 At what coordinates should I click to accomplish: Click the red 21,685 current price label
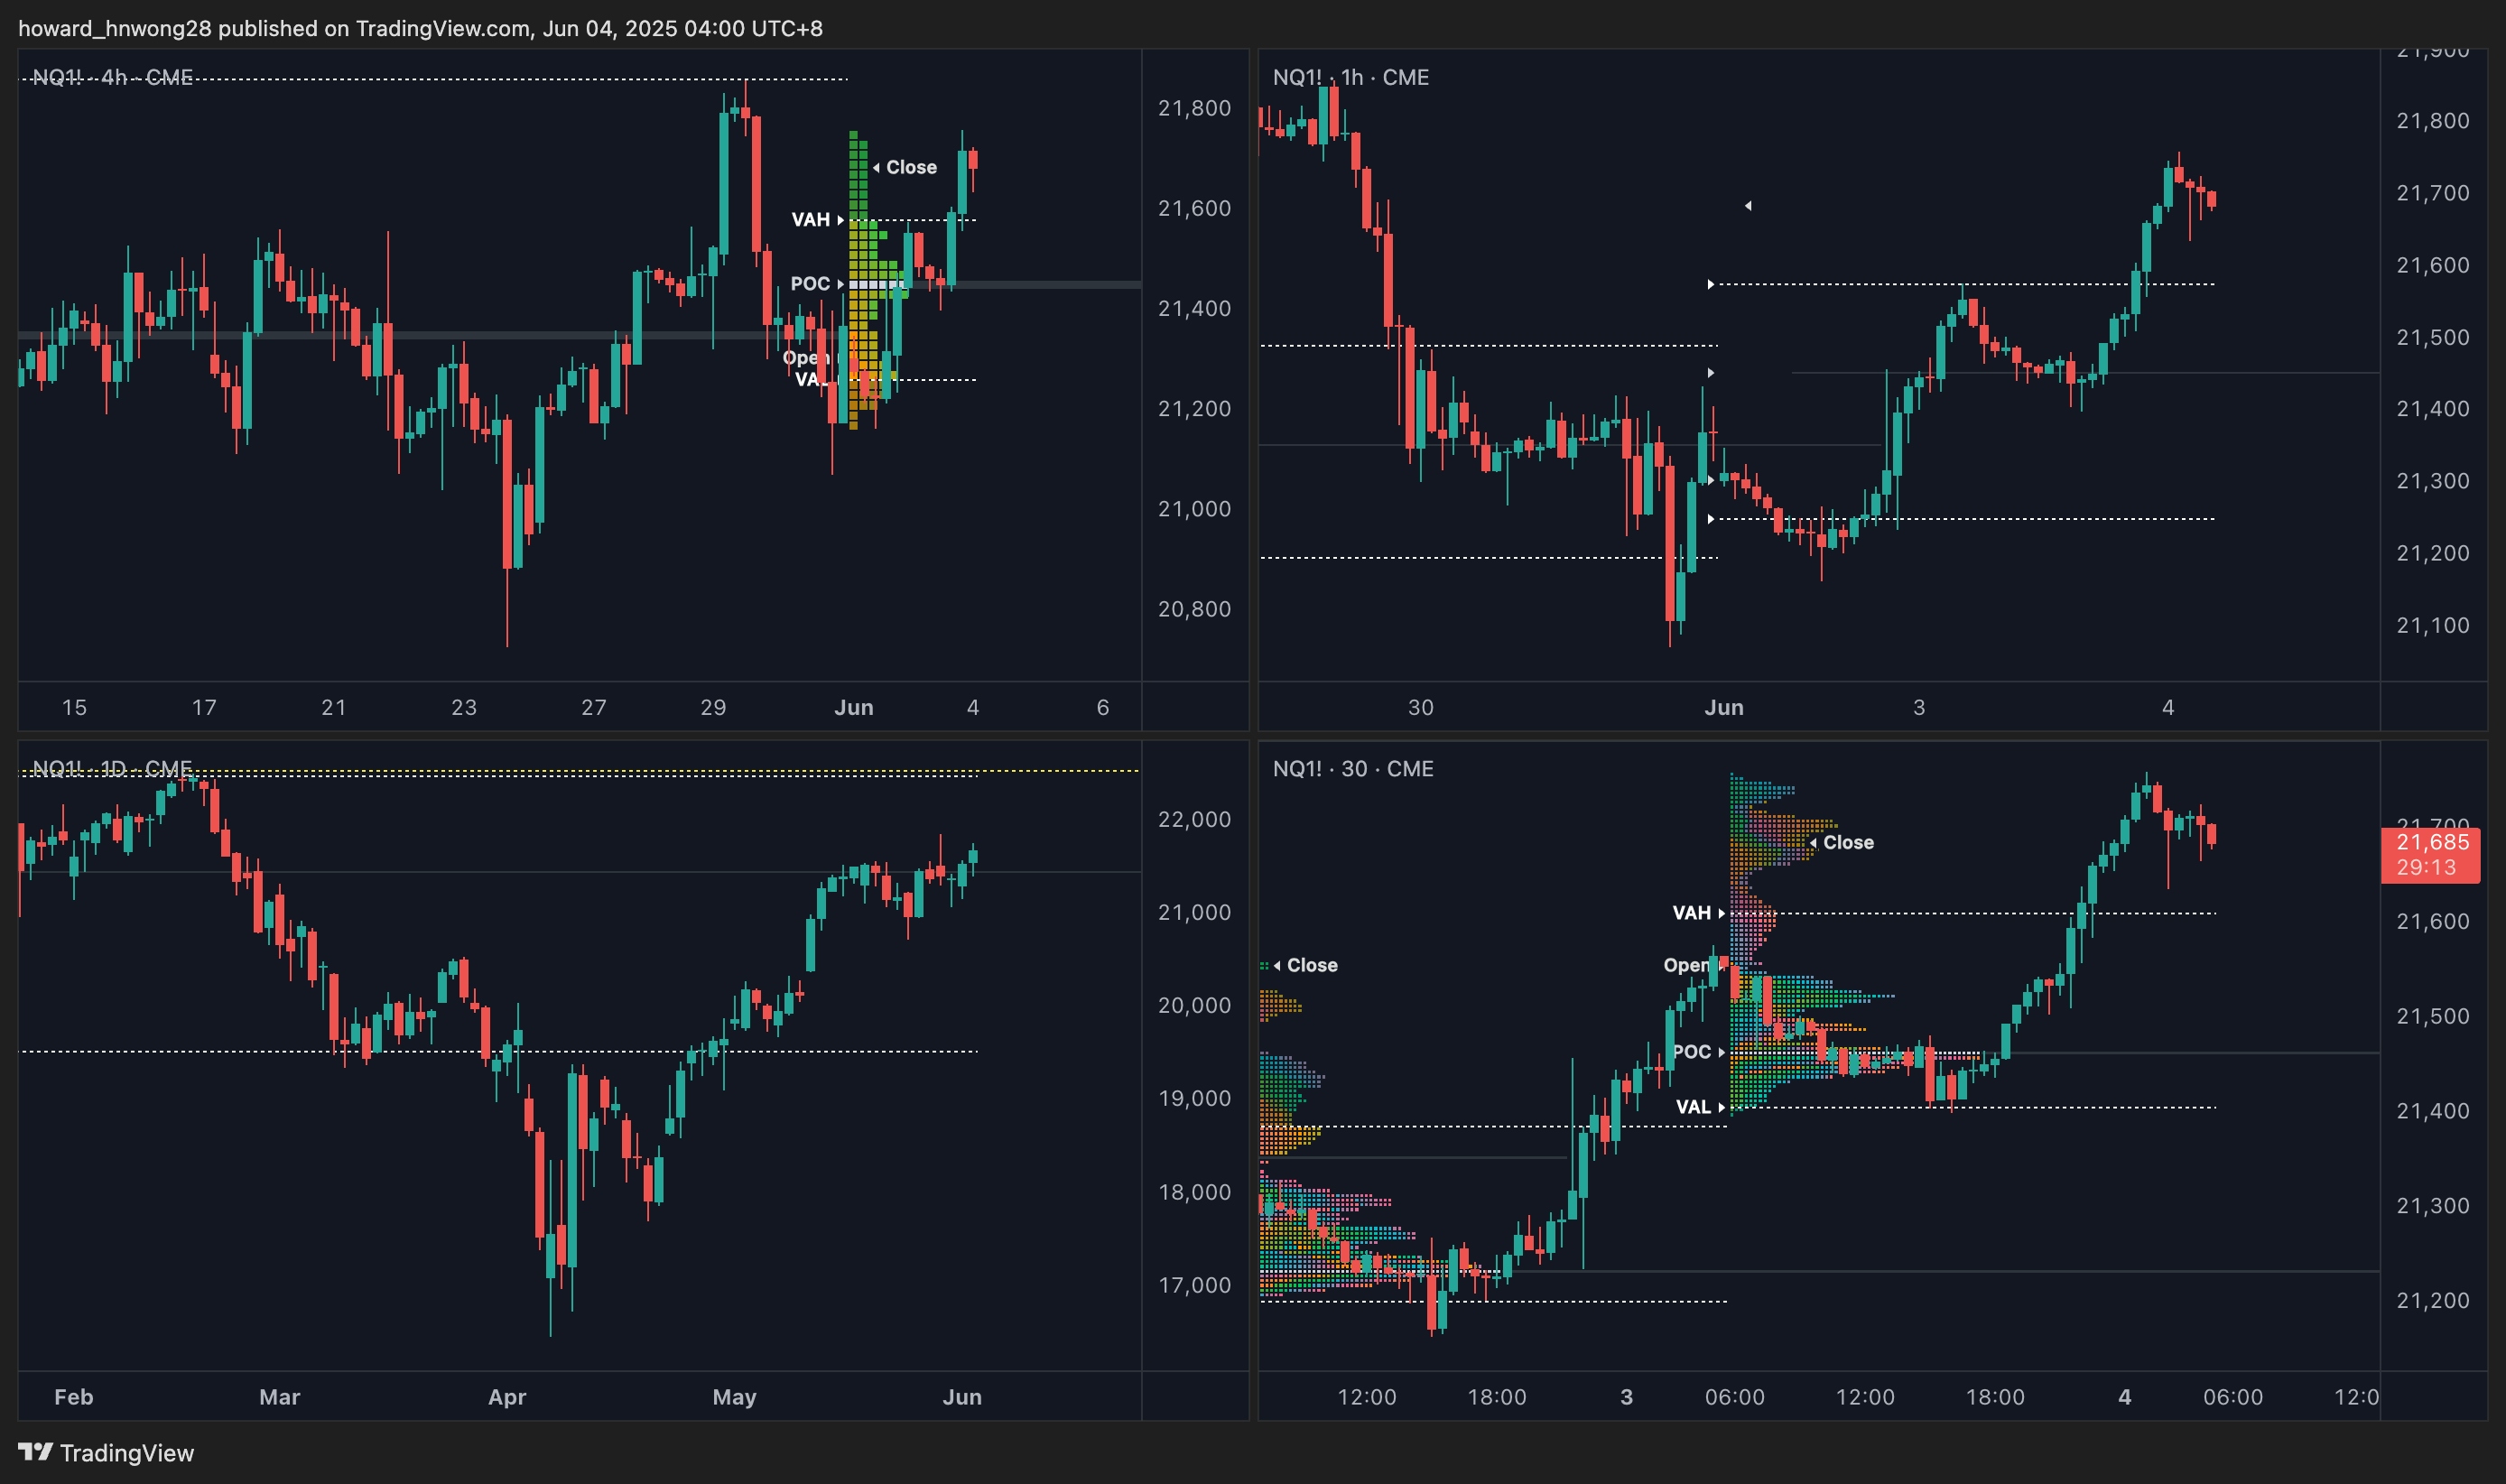point(2432,842)
